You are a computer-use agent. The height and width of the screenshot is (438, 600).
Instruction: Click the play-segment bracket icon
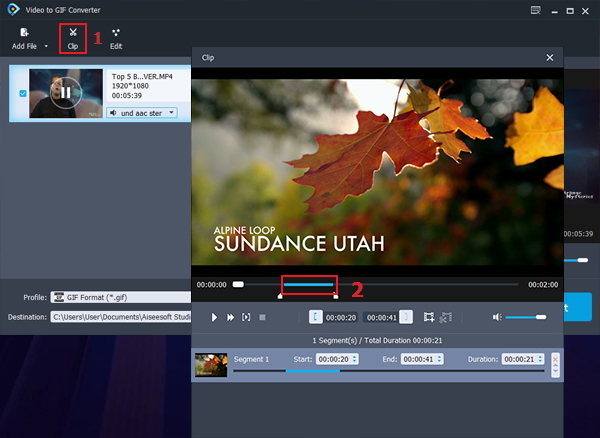tap(246, 317)
